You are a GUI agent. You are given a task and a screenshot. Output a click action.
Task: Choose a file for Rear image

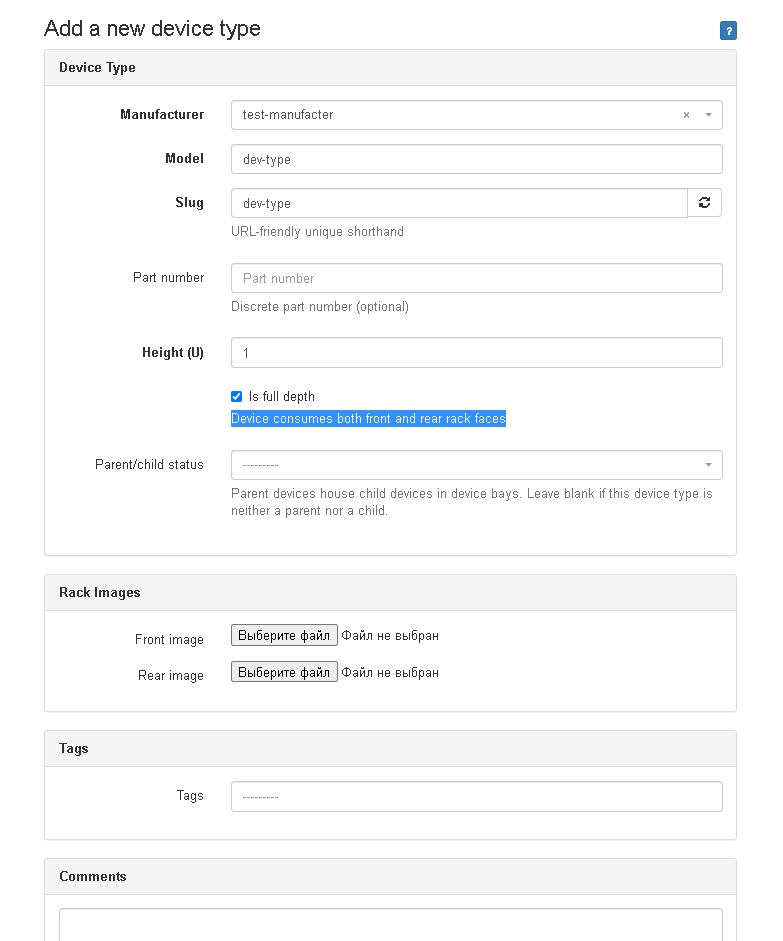pos(284,672)
